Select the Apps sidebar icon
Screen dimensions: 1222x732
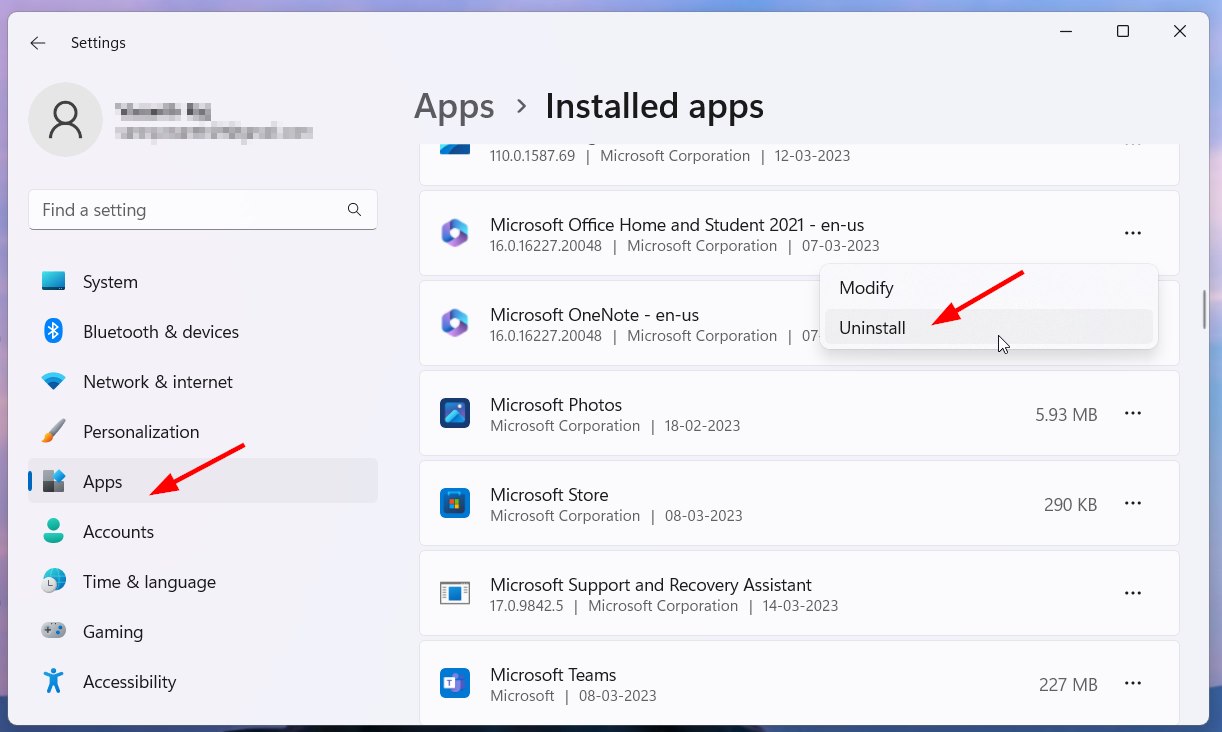click(54, 482)
